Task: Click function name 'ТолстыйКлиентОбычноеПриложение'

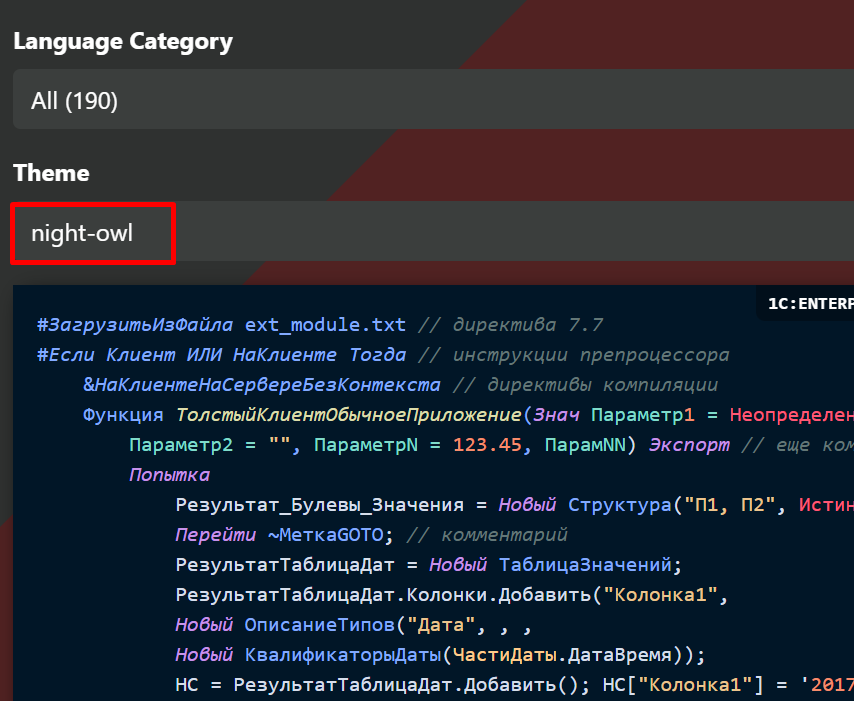Action: click(349, 415)
